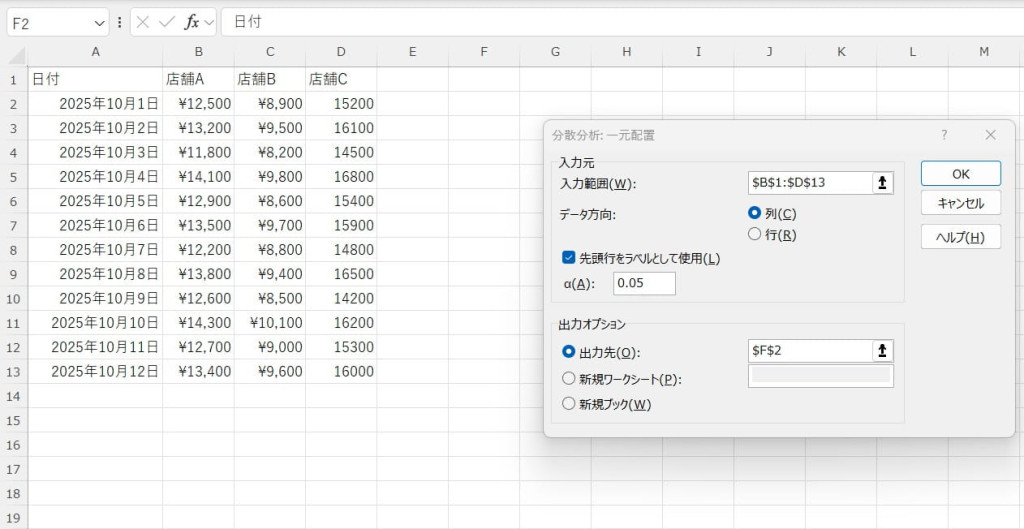The image size is (1024, 529).
Task: Click the α value input field
Action: [x=644, y=284]
